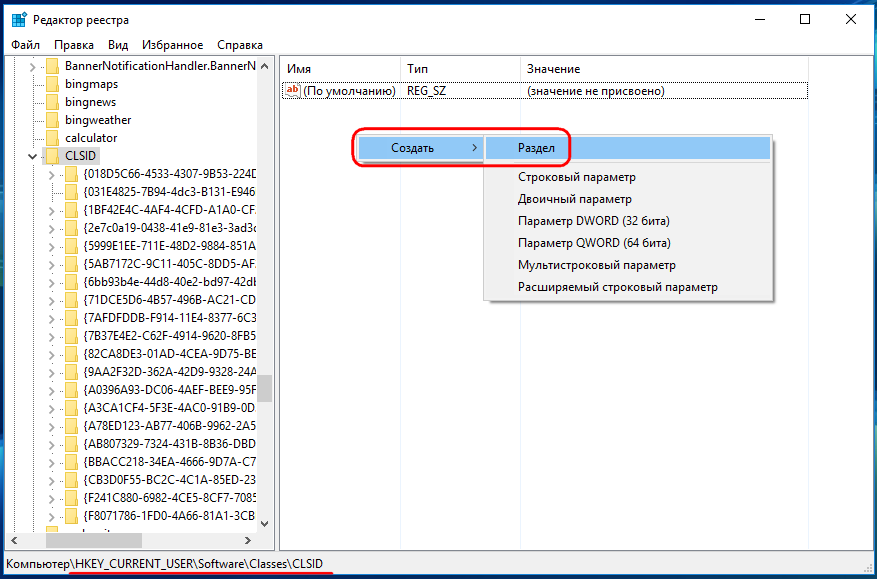Viewport: 877px width, 579px height.
Task: Click folder icon of {F8071786-1FD0-4A66 key
Action: 71,516
